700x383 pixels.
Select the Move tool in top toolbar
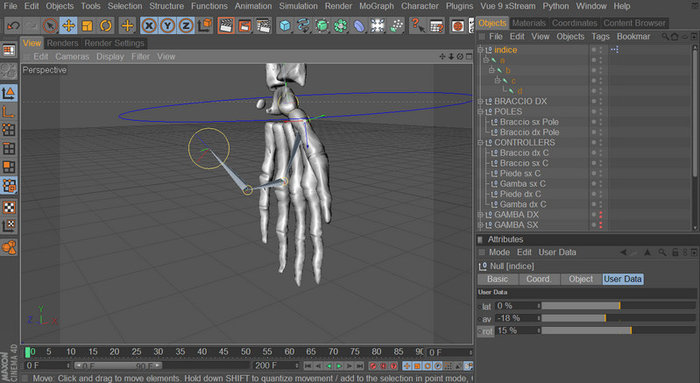click(69, 25)
